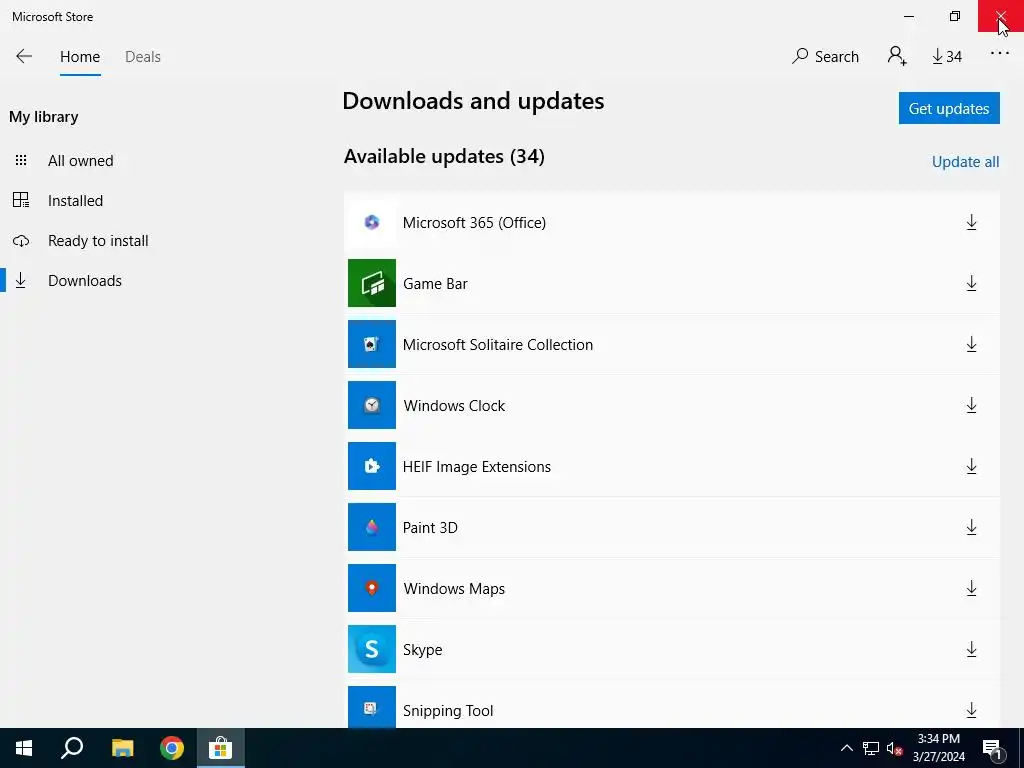Open File Explorer from taskbar
1024x768 pixels.
122,748
